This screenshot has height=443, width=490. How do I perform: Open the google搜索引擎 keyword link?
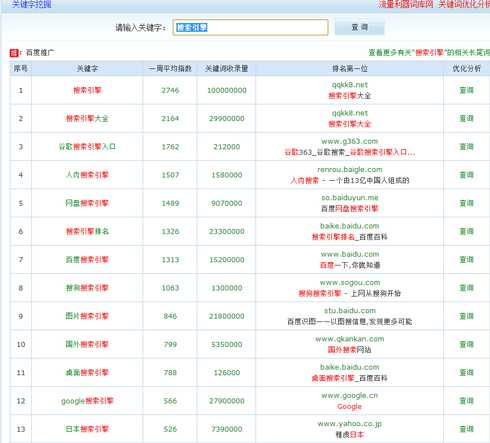[87, 401]
